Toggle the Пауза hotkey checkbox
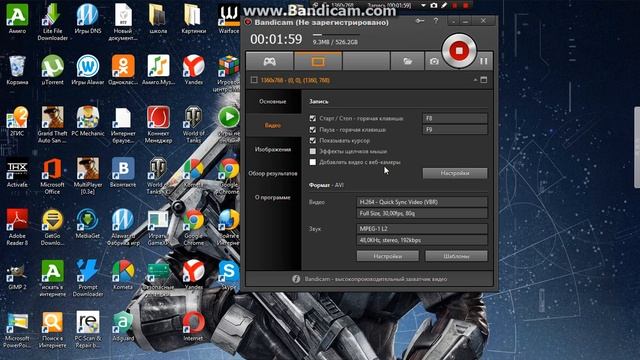This screenshot has height=360, width=640. pos(313,129)
